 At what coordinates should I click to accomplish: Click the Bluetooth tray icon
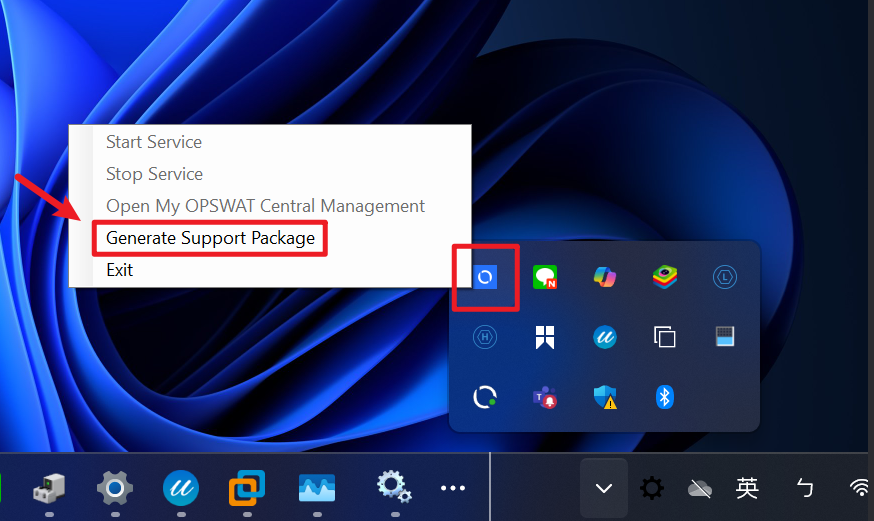tap(665, 397)
